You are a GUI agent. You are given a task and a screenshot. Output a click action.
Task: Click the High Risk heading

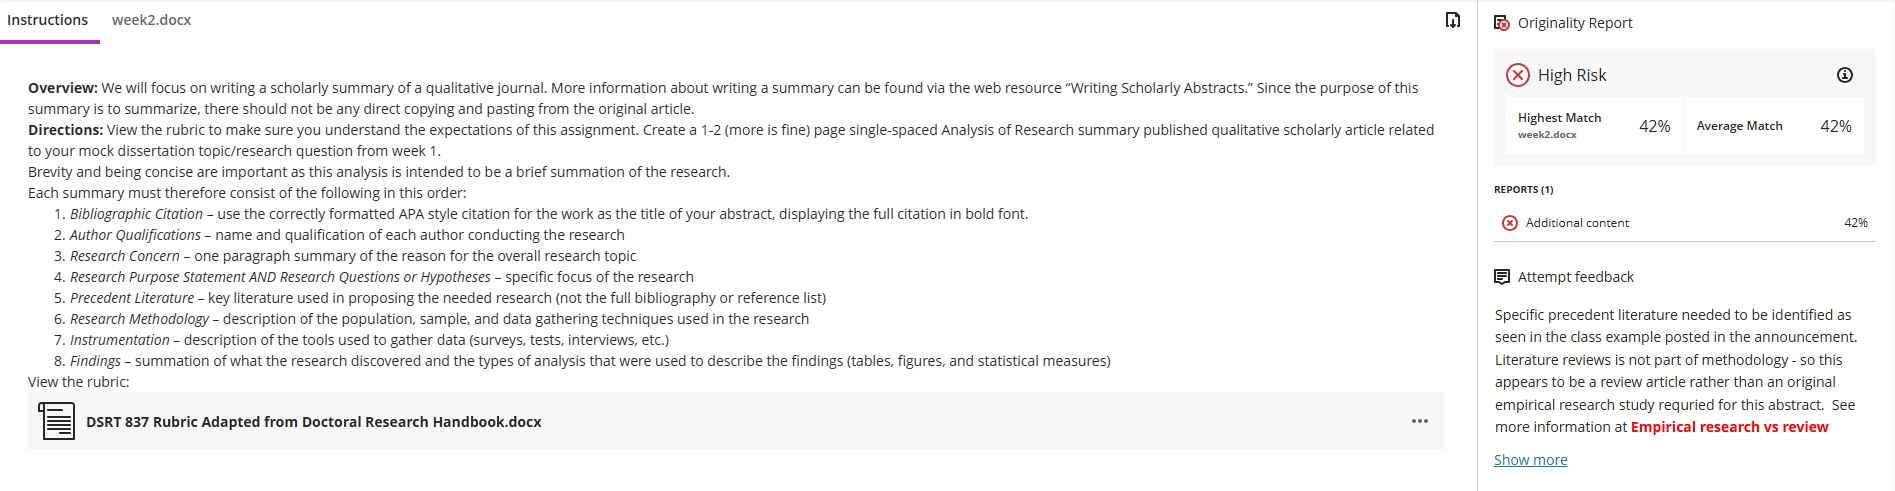[x=1572, y=75]
